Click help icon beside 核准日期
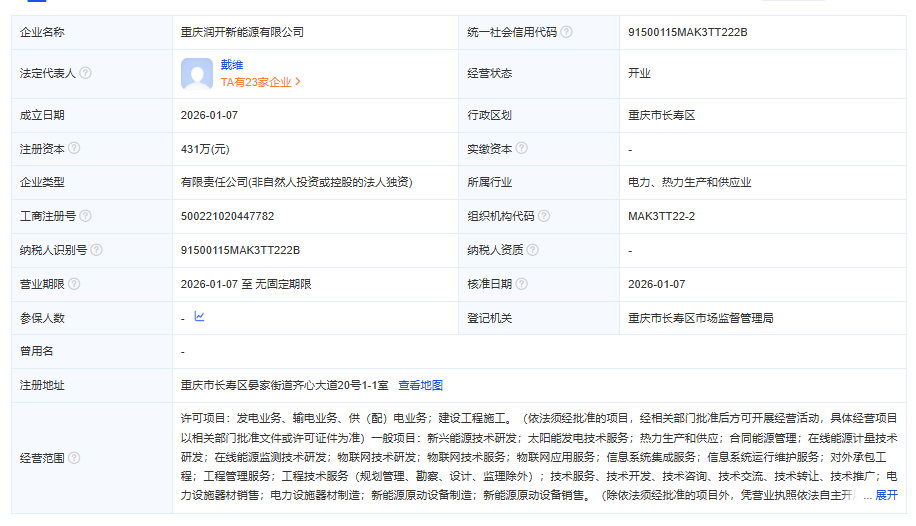Viewport: 916px width, 526px height. [520, 284]
